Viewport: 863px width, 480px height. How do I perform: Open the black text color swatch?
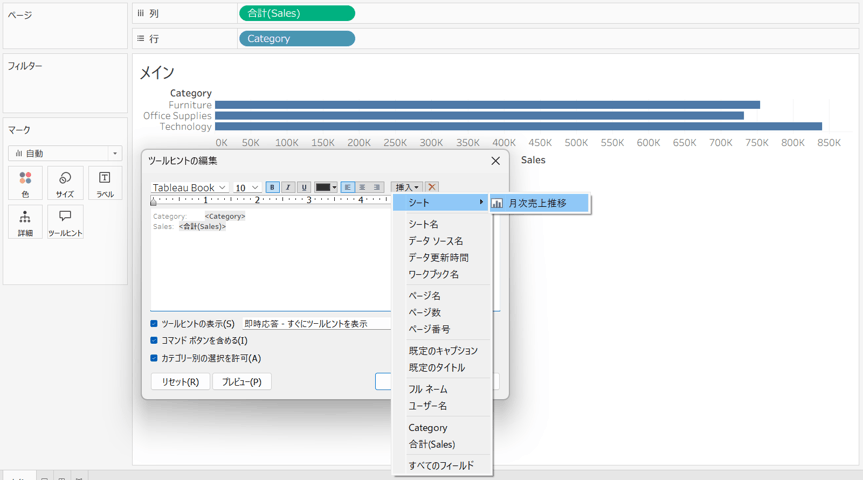click(326, 187)
